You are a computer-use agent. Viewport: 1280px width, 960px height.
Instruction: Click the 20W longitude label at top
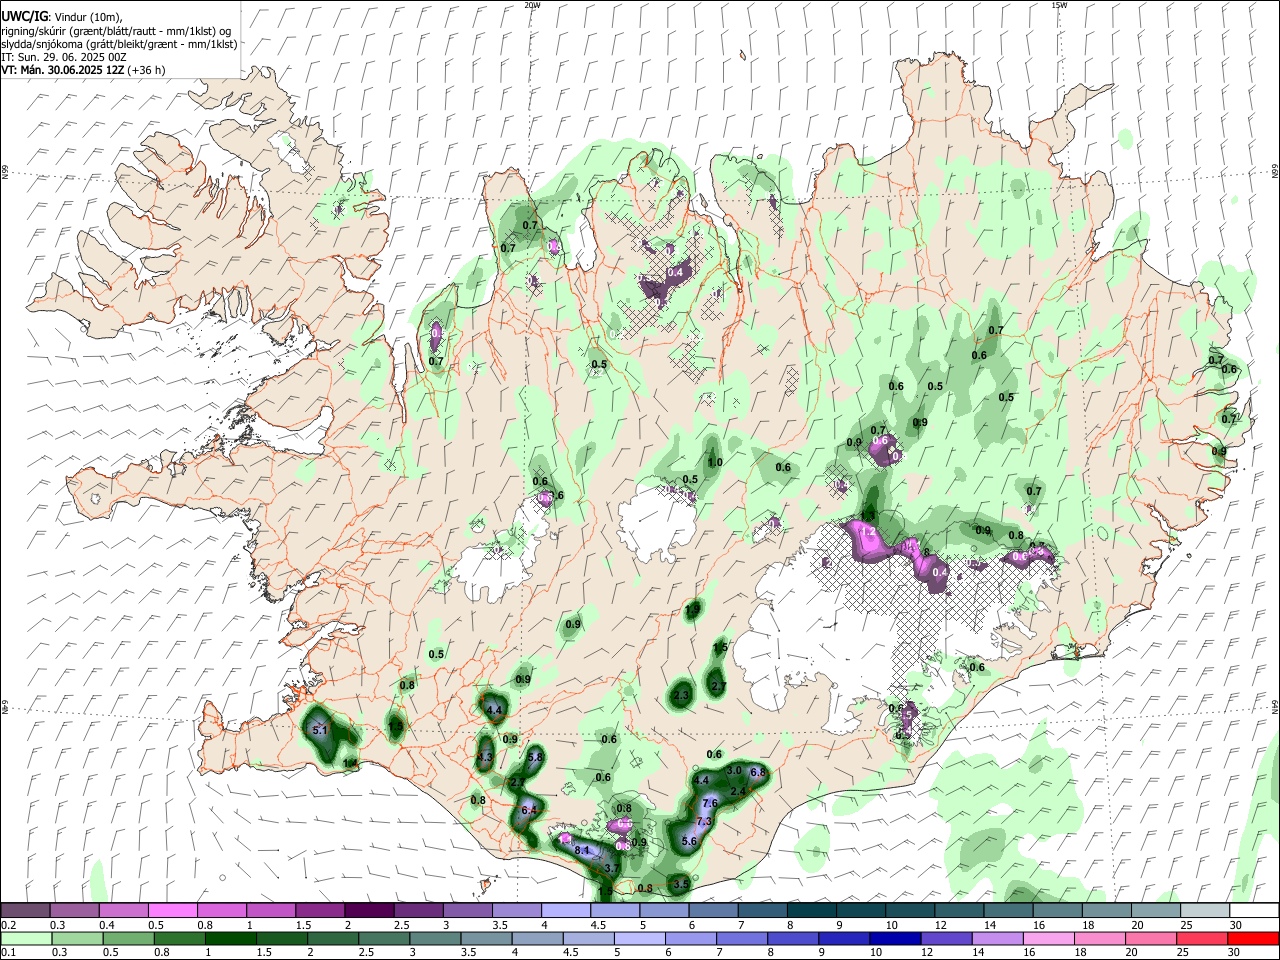pyautogui.click(x=532, y=5)
